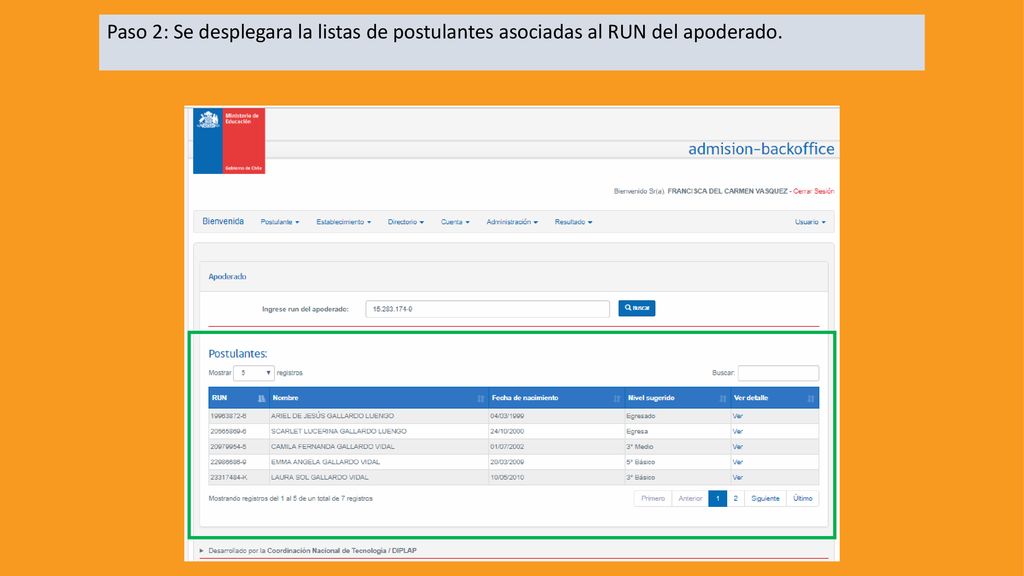Click the buscar search button

637,308
